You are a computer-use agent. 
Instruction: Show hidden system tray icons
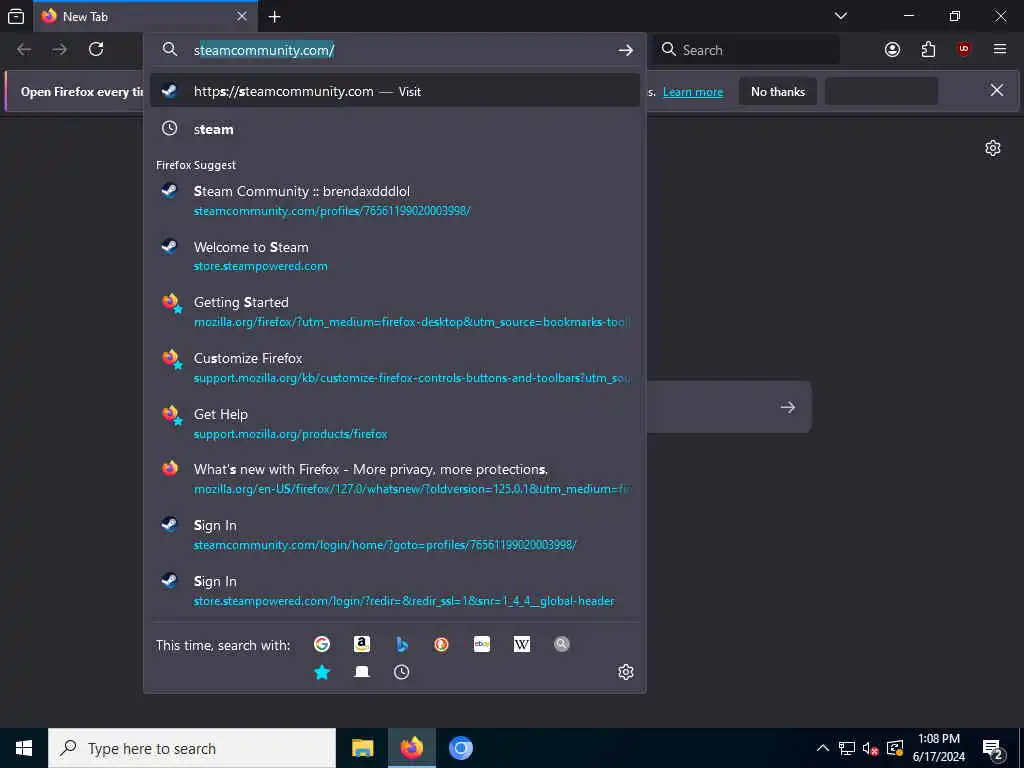[823, 748]
